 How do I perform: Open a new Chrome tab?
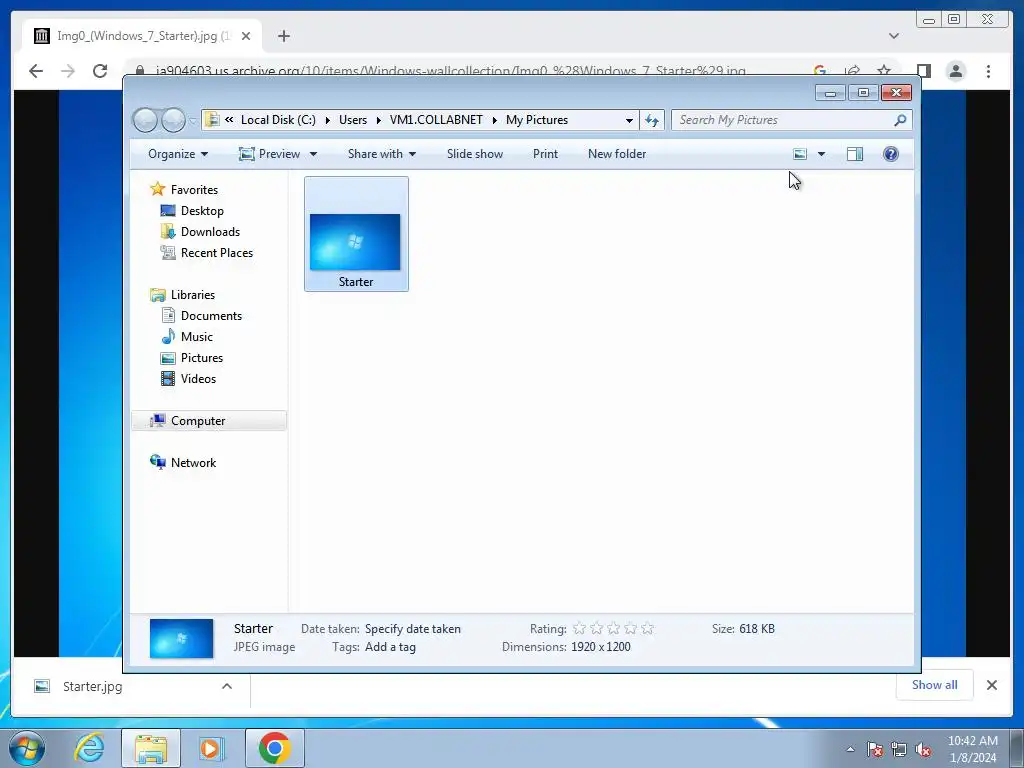[x=283, y=36]
